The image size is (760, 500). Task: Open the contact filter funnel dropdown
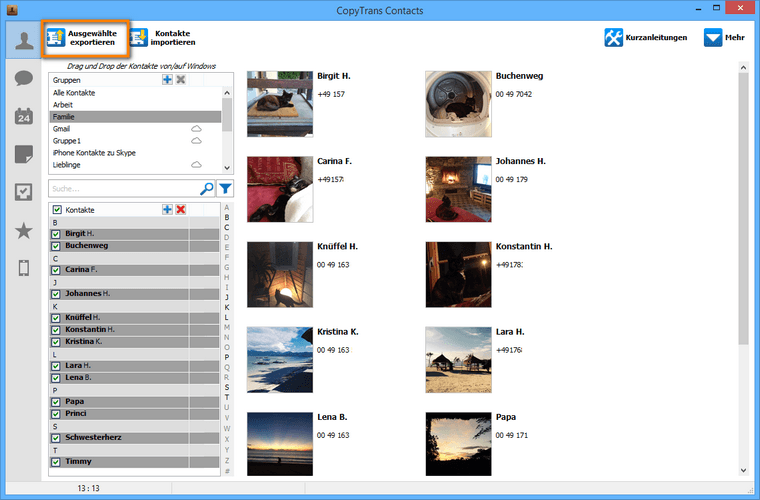click(x=225, y=188)
